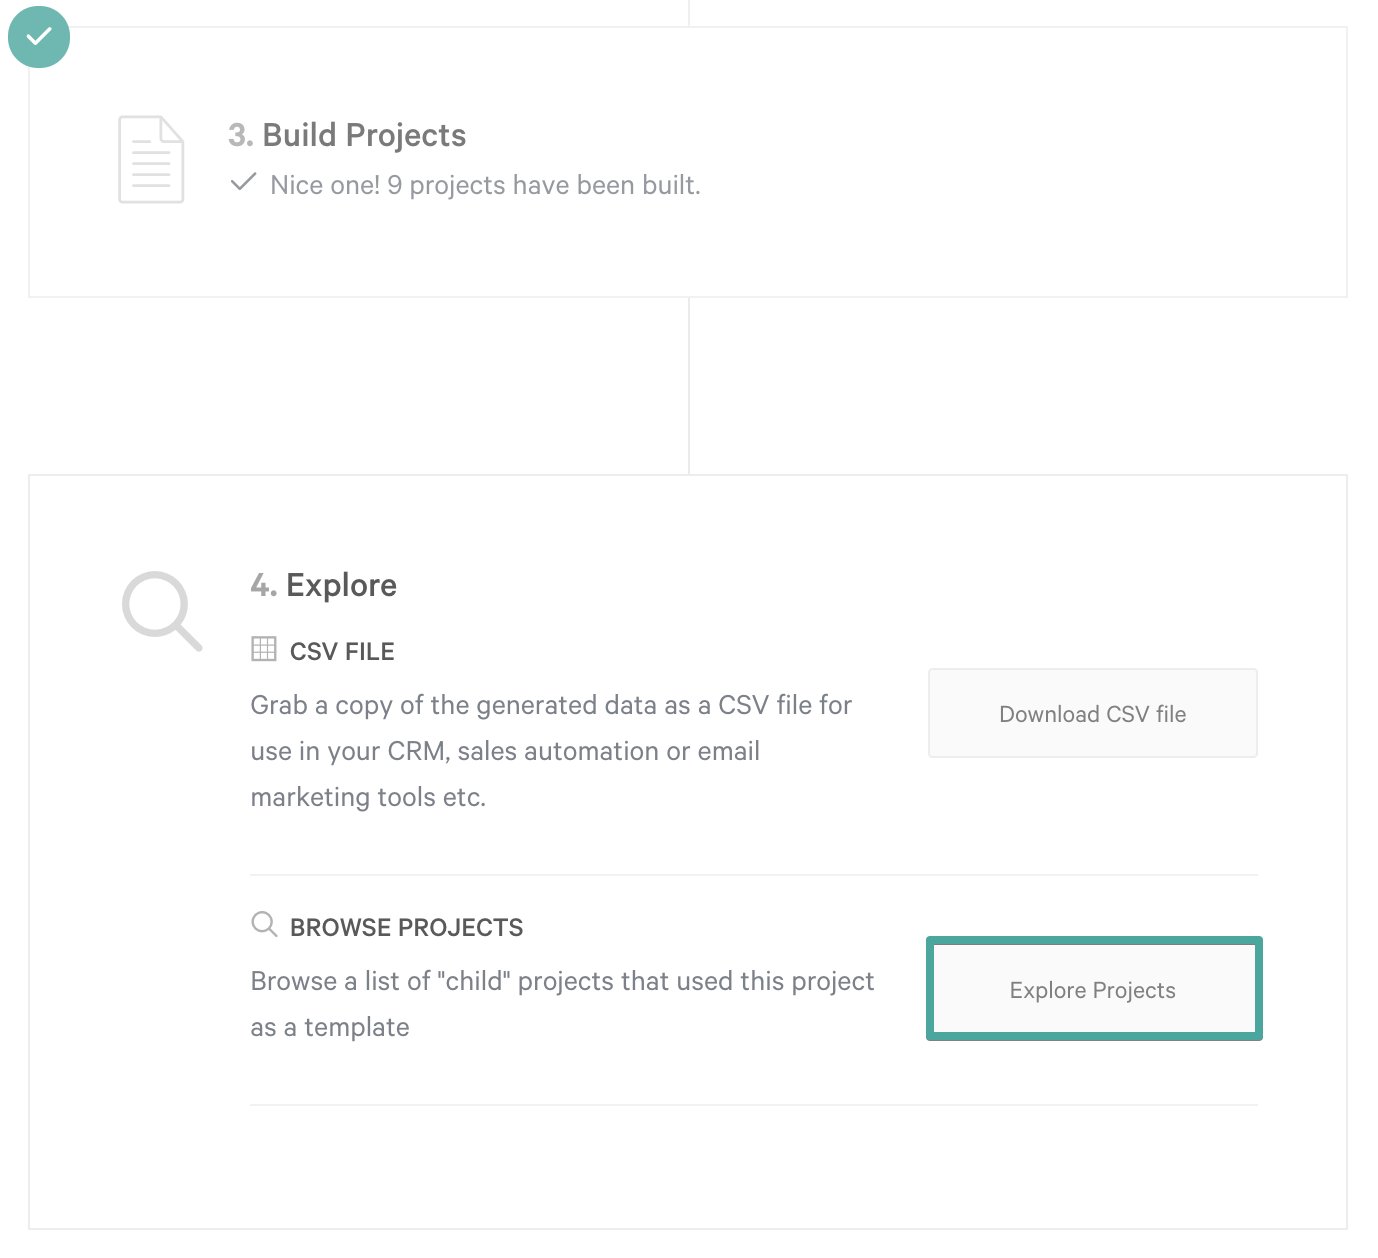Open the Explore Projects button
1378x1258 pixels.
[1094, 989]
